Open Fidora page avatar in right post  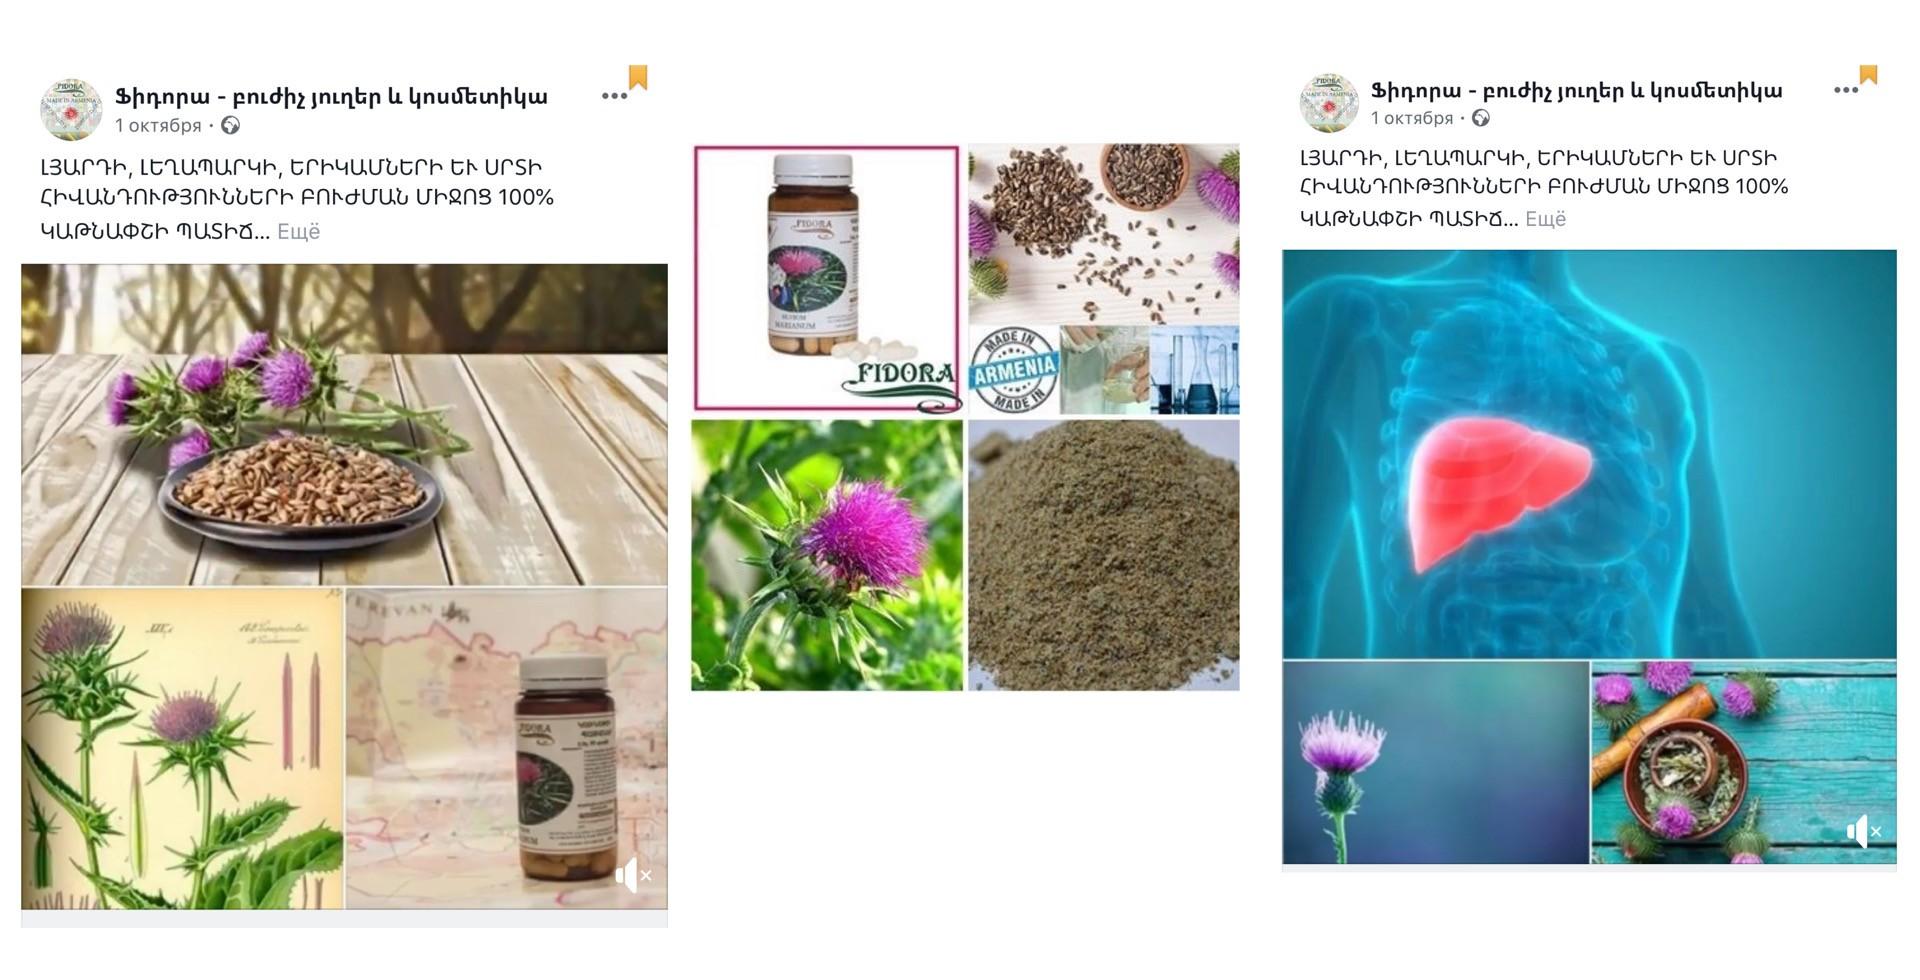click(x=1328, y=103)
